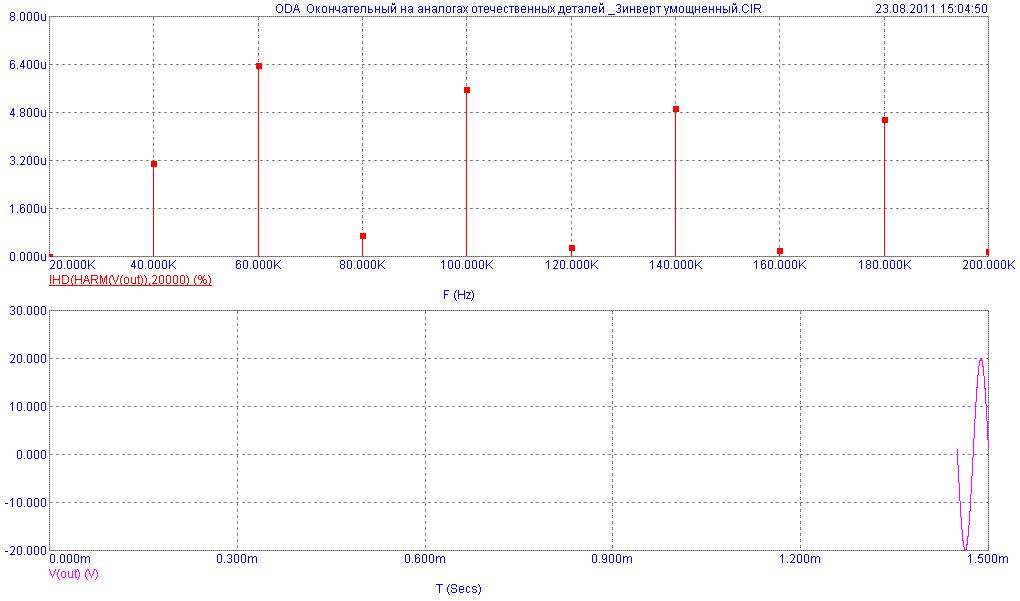This screenshot has height=601, width=1020.
Task: Click the 6.400u vertical axis value
Action: pyautogui.click(x=28, y=65)
